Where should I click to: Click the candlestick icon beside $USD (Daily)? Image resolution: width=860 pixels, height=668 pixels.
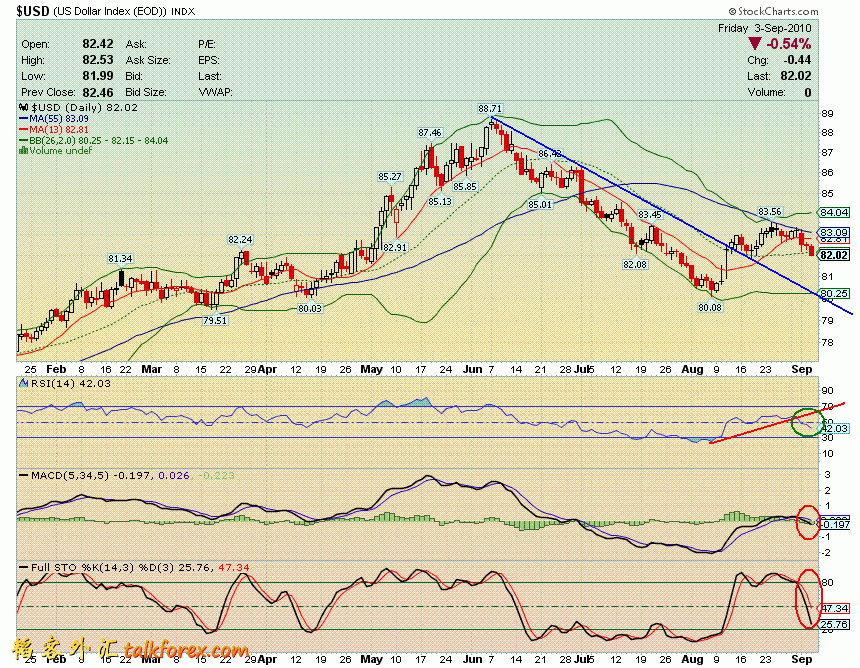[x=24, y=108]
